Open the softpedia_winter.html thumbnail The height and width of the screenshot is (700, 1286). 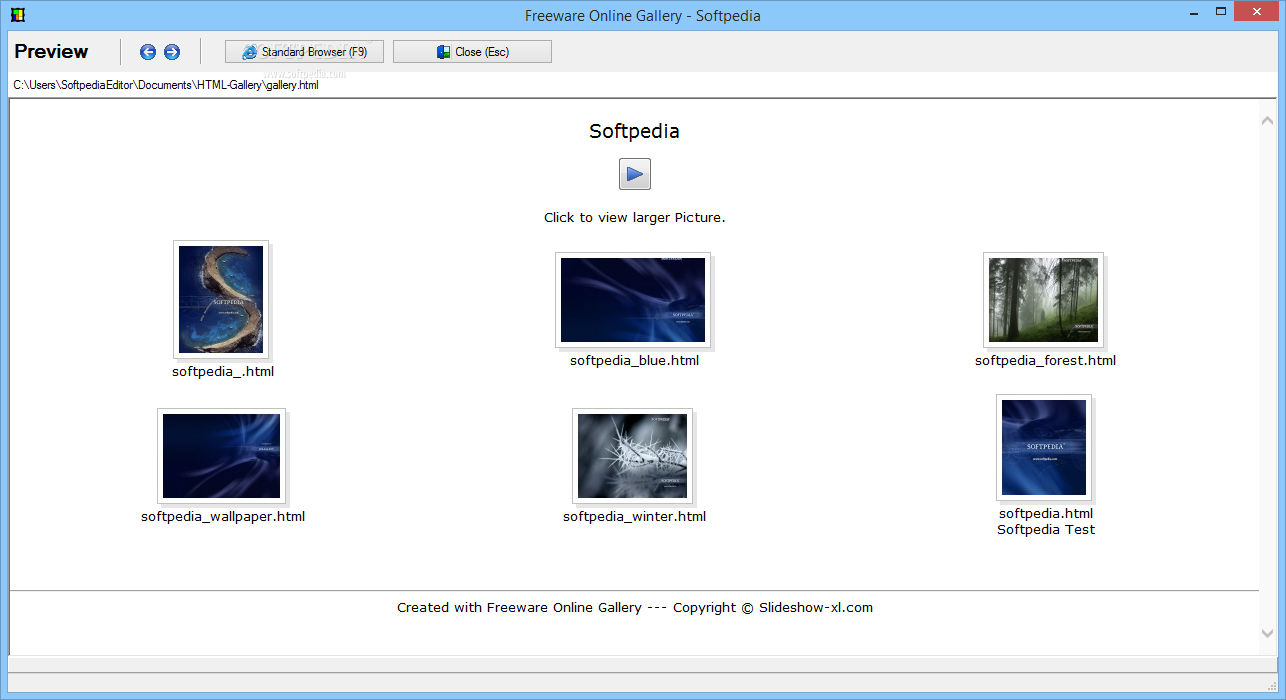[633, 456]
